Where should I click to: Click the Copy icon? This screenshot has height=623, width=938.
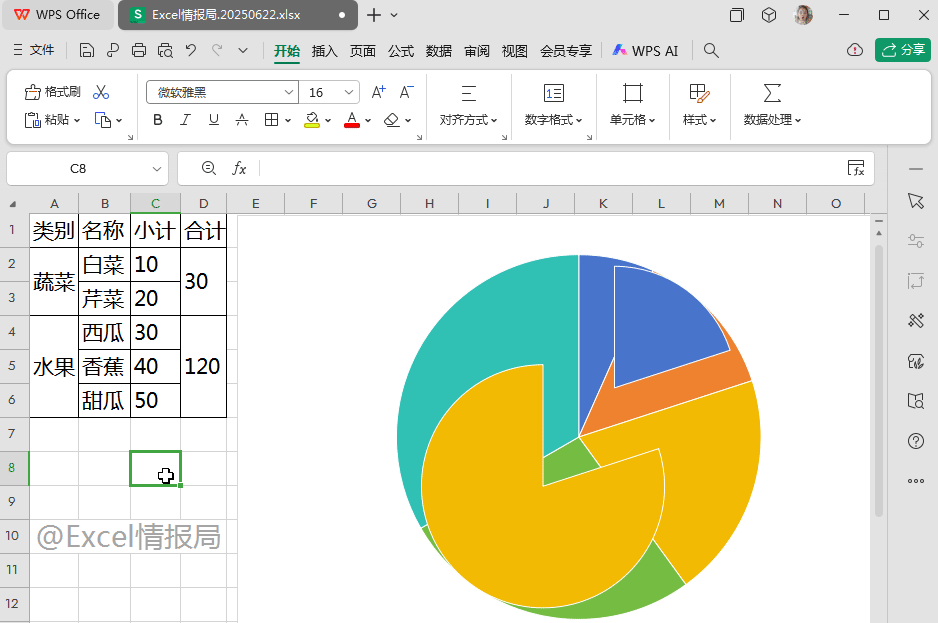click(x=103, y=120)
